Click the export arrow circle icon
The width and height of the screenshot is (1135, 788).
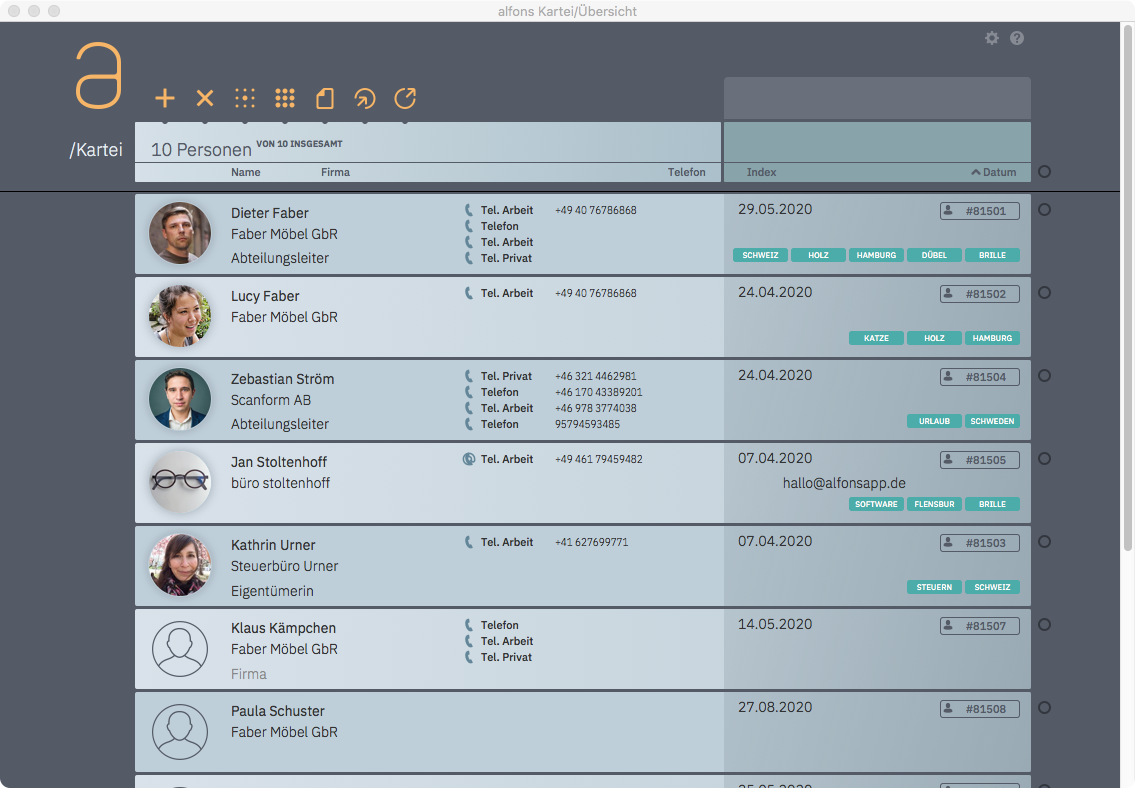click(405, 98)
